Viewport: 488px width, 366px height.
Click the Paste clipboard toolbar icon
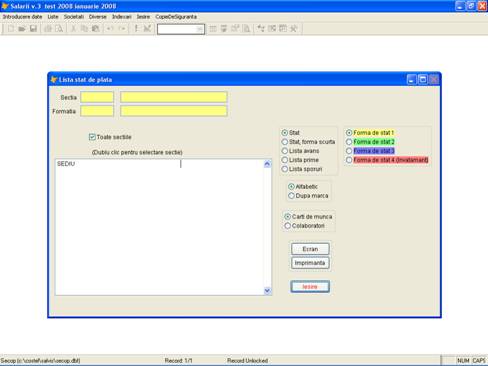[96, 29]
